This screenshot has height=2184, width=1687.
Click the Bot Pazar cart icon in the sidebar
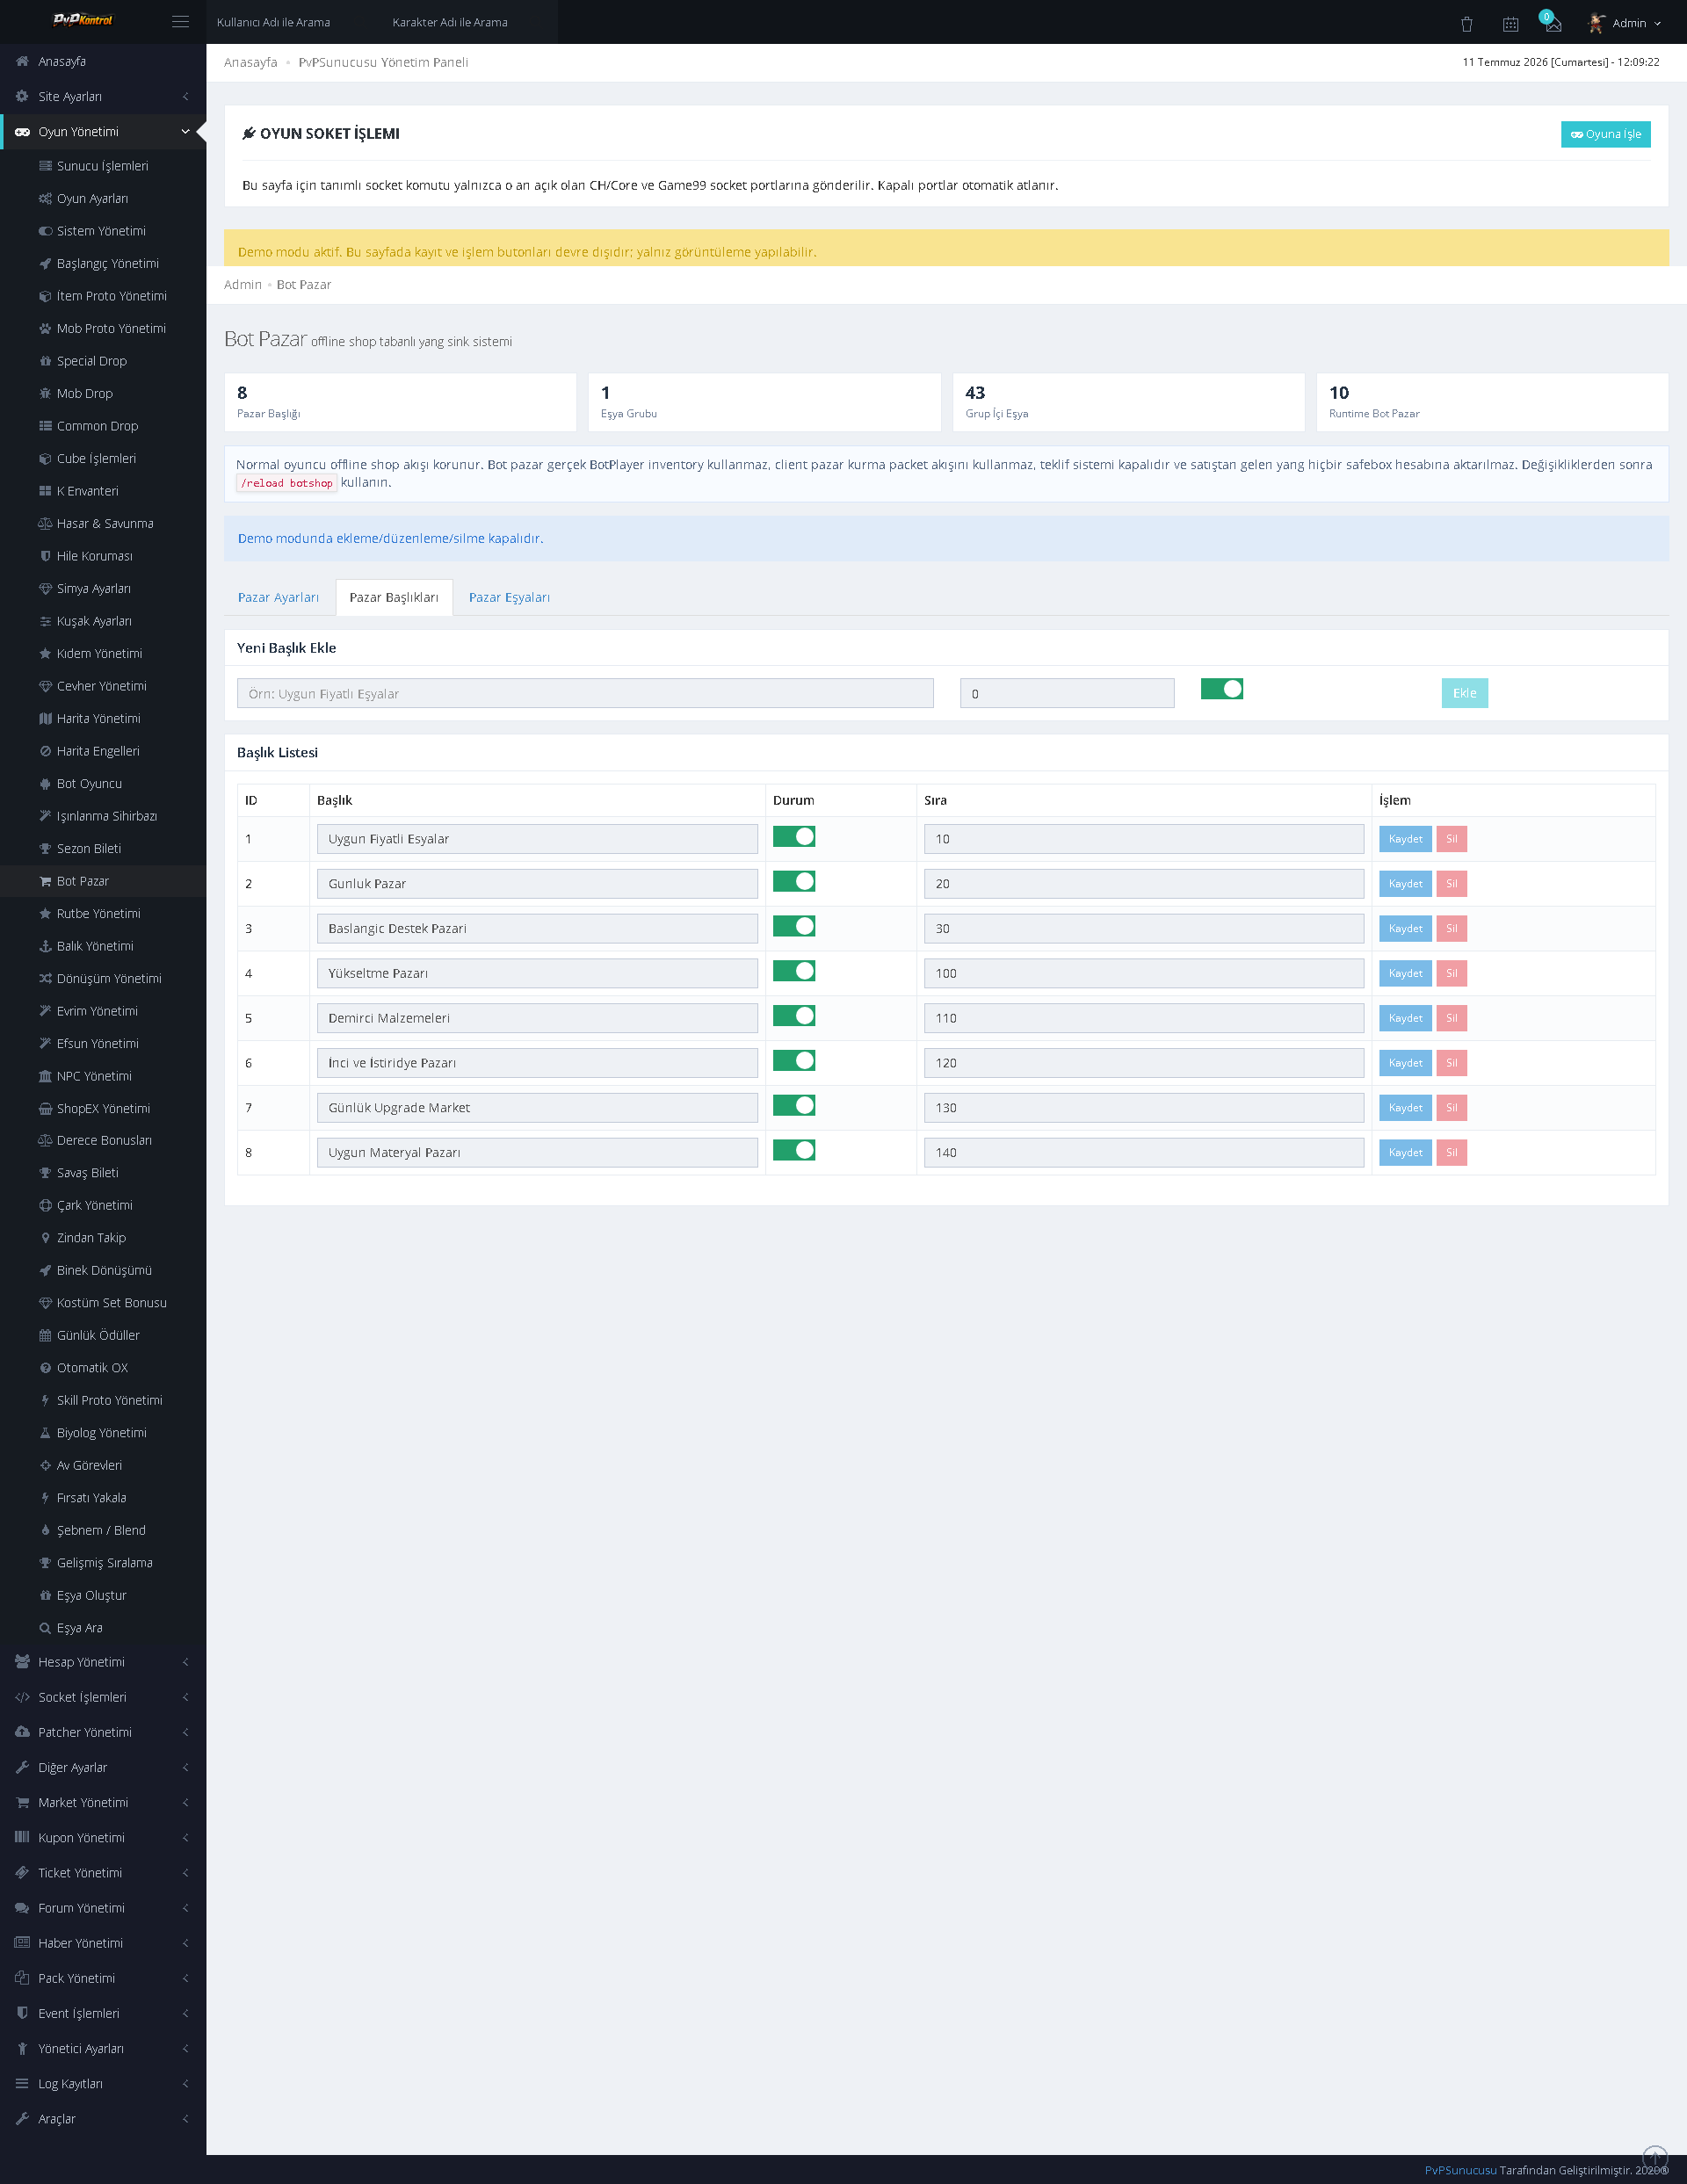(x=45, y=881)
